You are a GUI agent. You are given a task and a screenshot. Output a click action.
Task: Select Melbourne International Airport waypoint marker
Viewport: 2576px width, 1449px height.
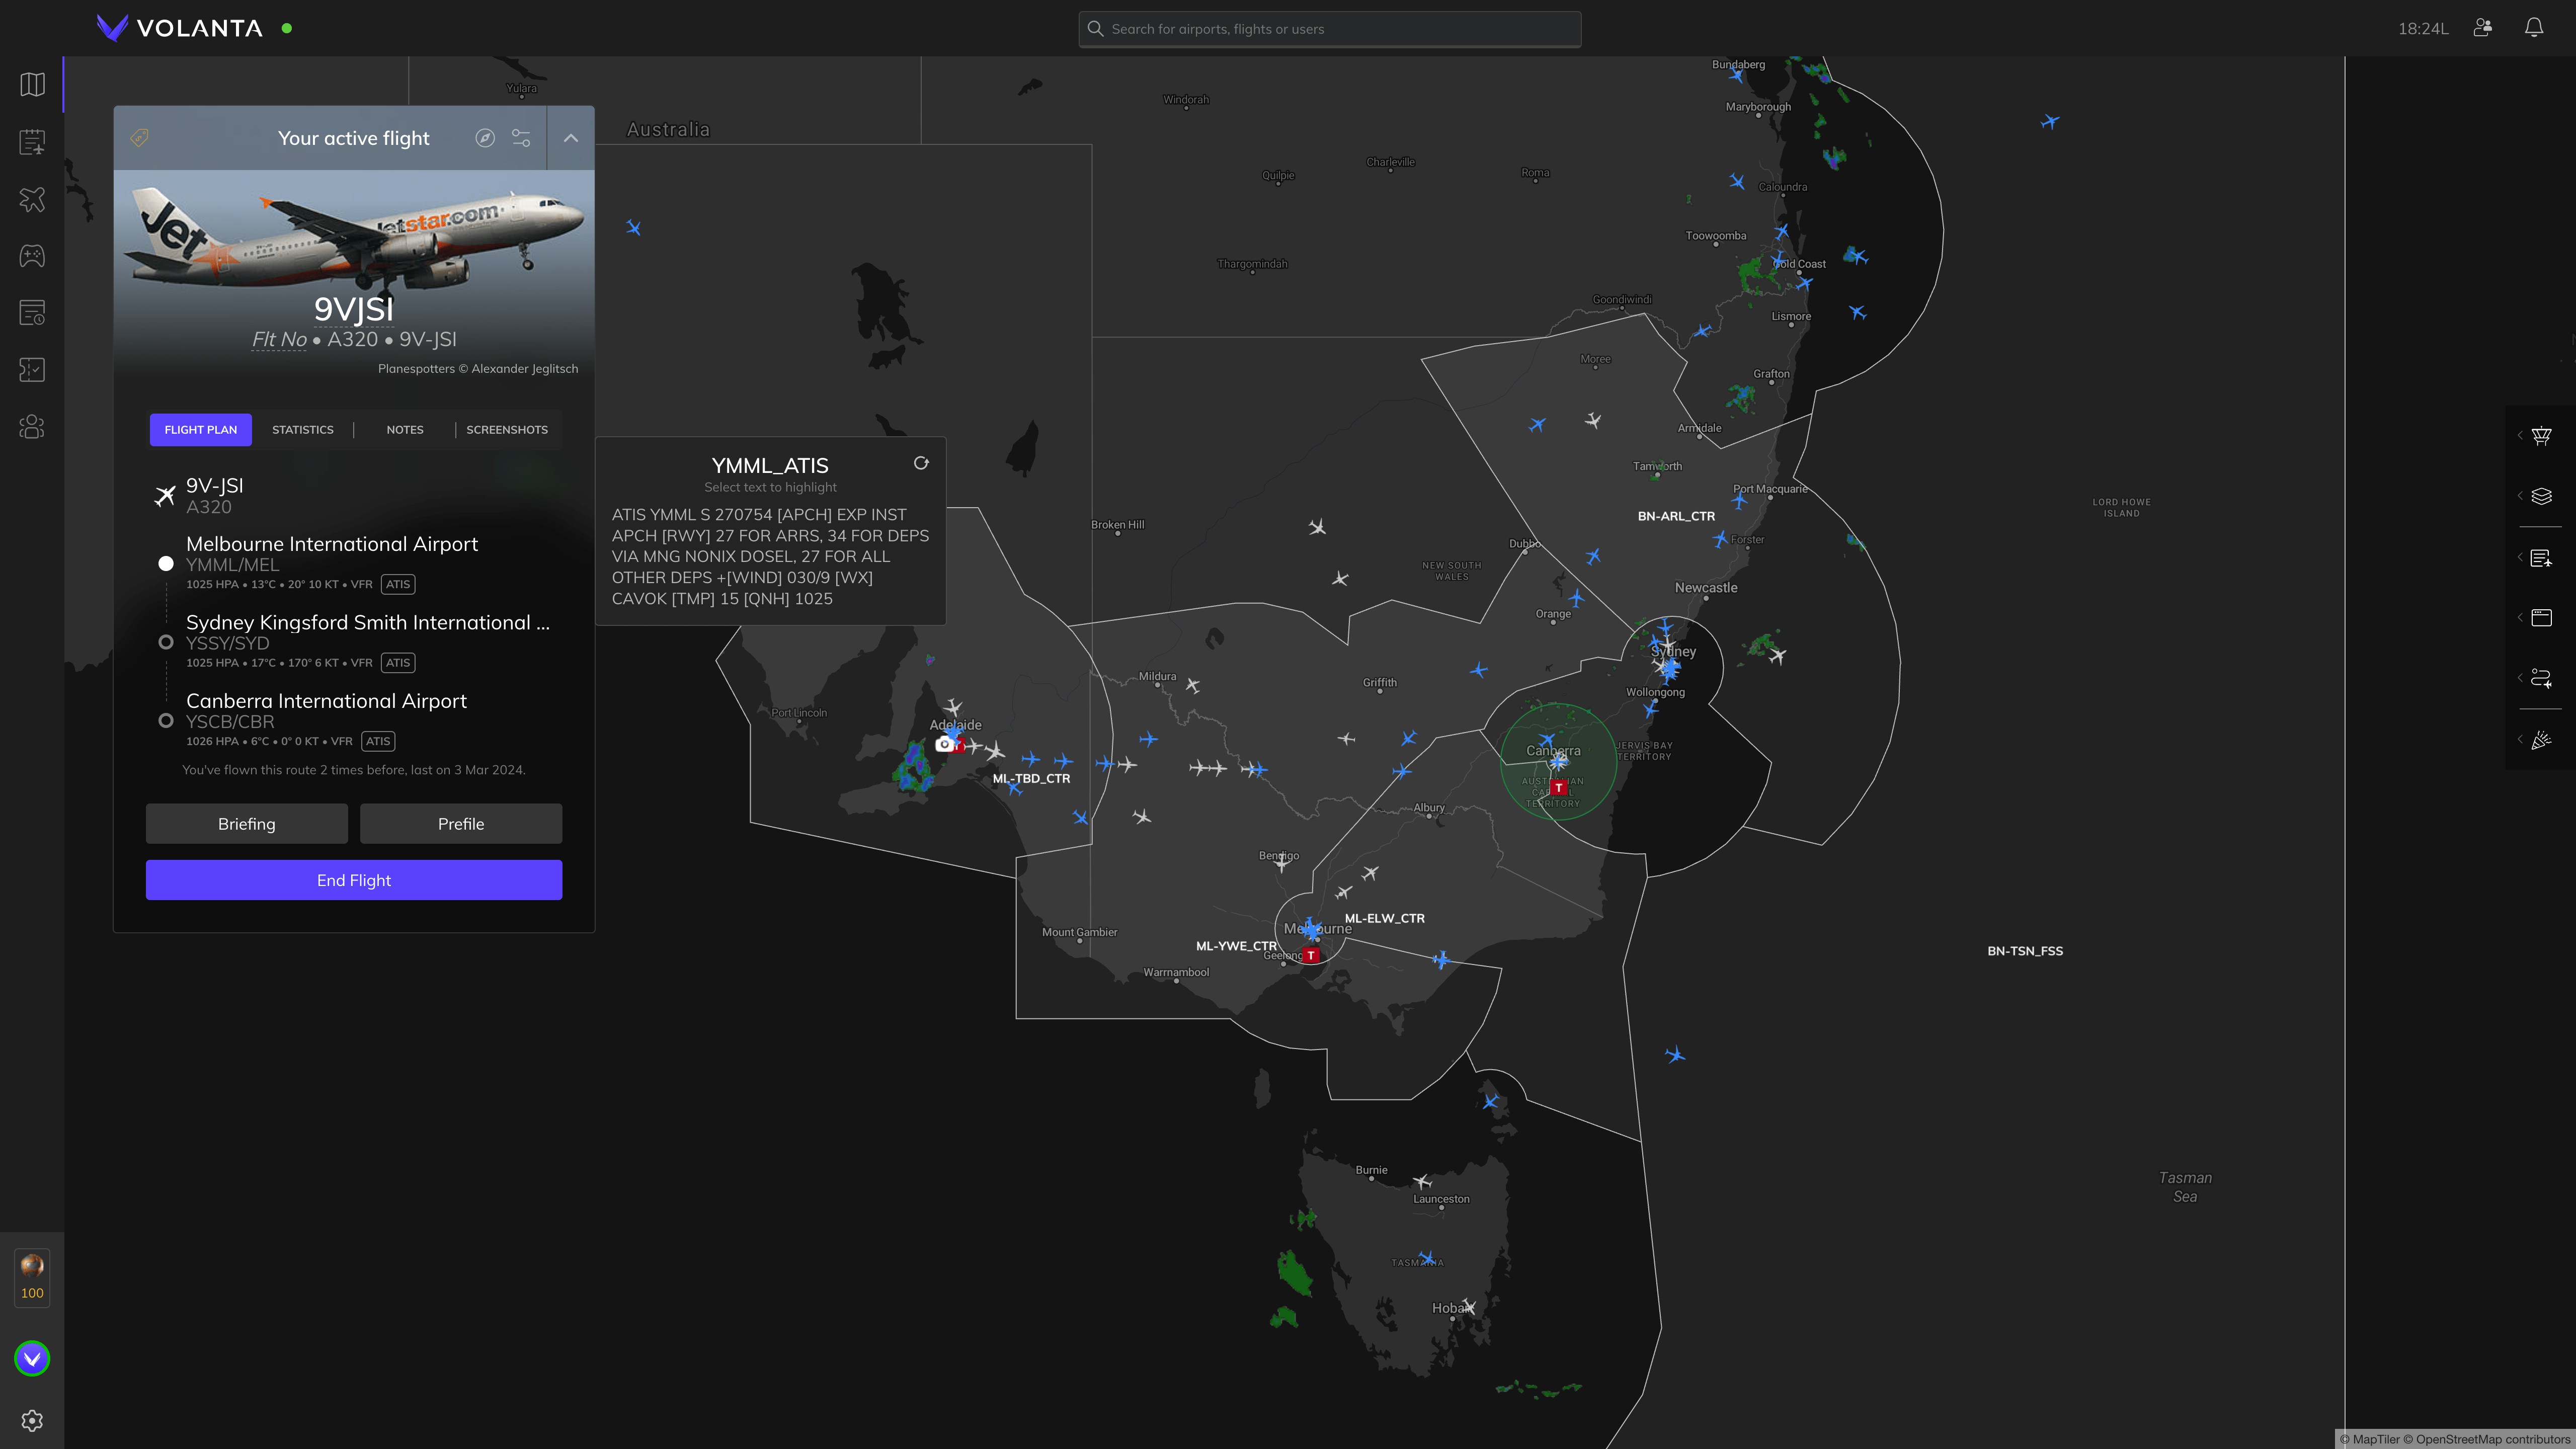166,563
